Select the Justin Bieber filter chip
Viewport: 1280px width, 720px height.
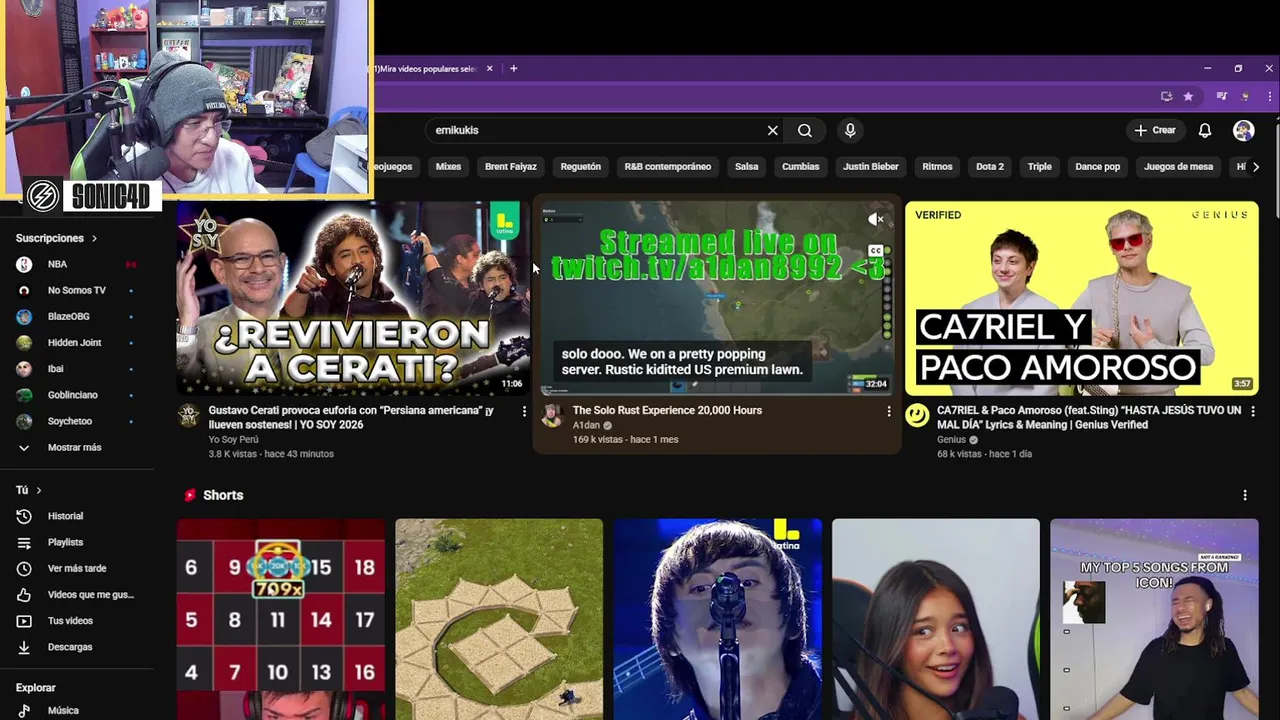(x=871, y=167)
